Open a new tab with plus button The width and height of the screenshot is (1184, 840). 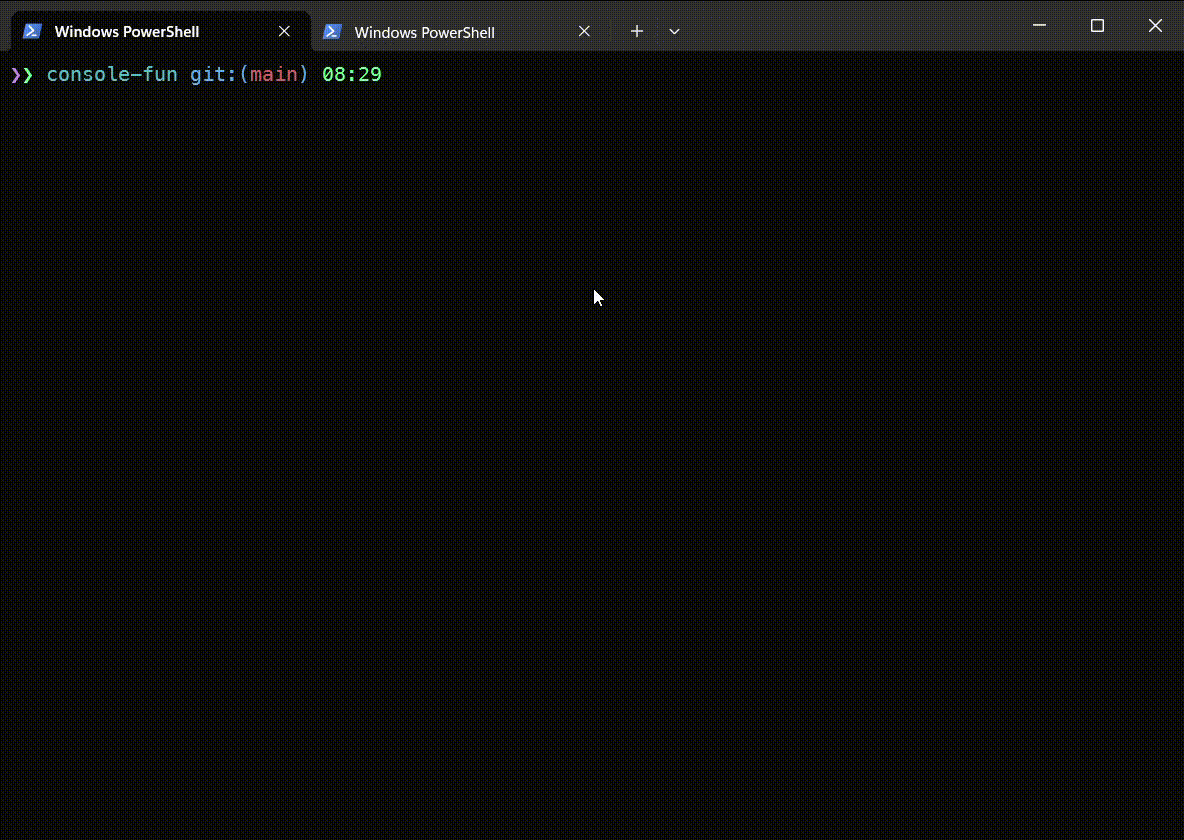pyautogui.click(x=637, y=31)
